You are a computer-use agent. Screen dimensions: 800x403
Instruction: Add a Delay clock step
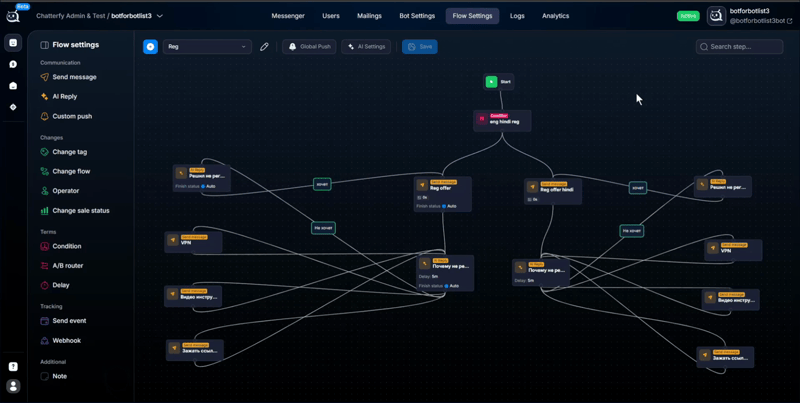pyautogui.click(x=55, y=285)
